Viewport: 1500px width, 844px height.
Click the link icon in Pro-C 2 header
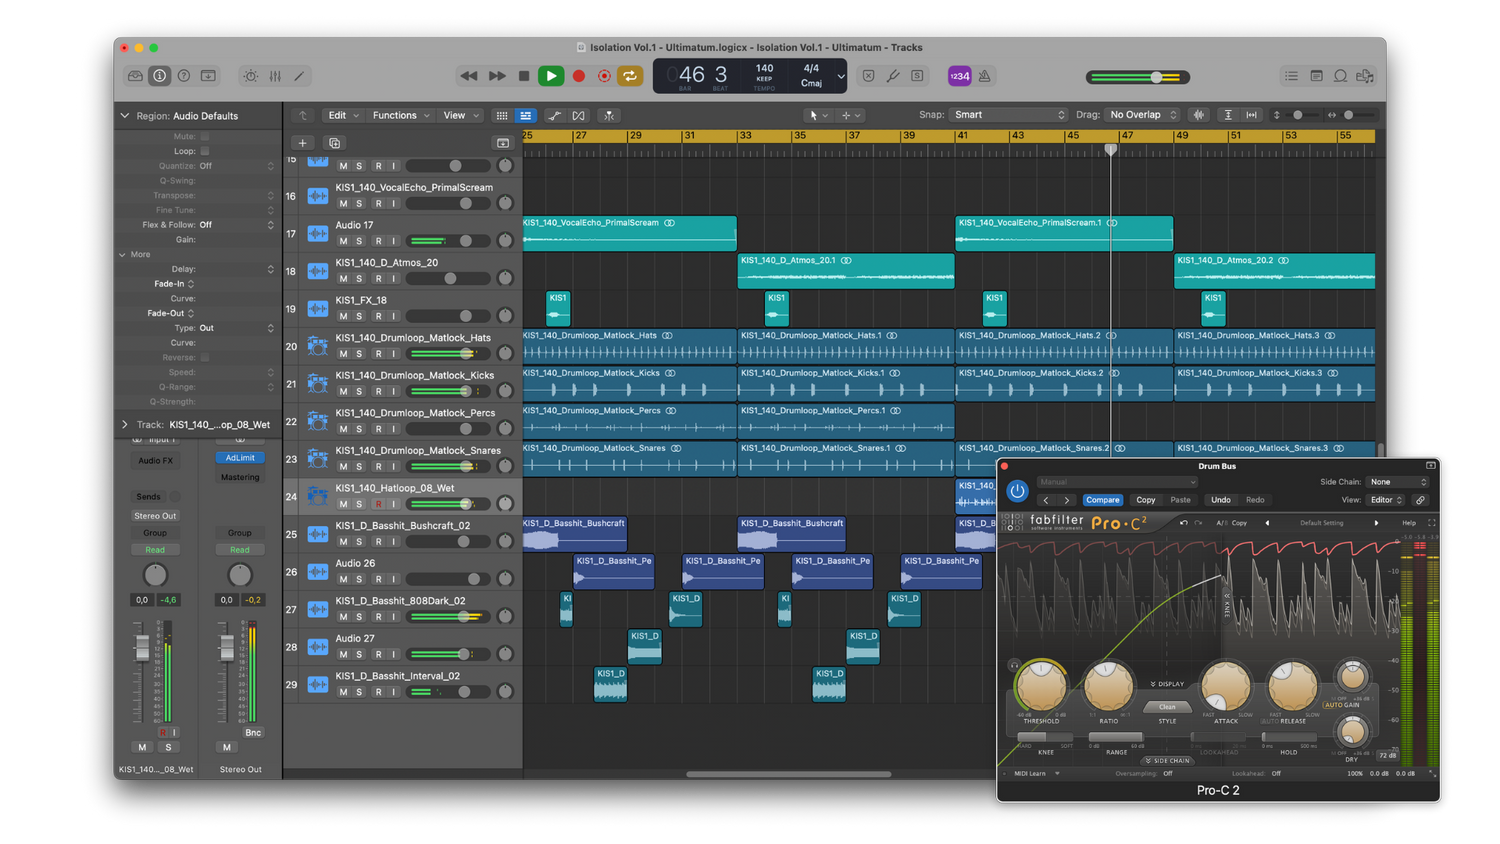pos(1420,500)
